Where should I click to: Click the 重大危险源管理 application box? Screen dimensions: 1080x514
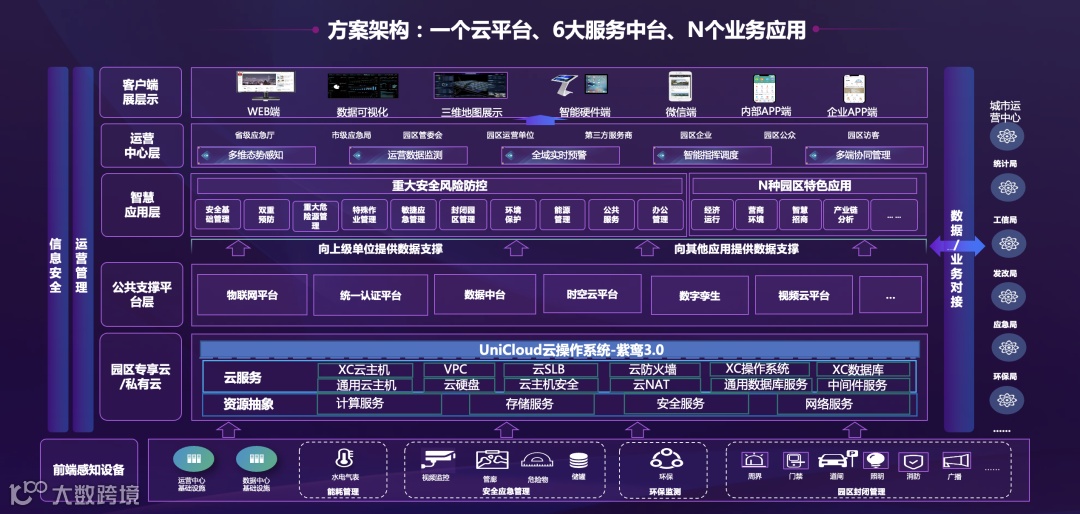pyautogui.click(x=315, y=214)
